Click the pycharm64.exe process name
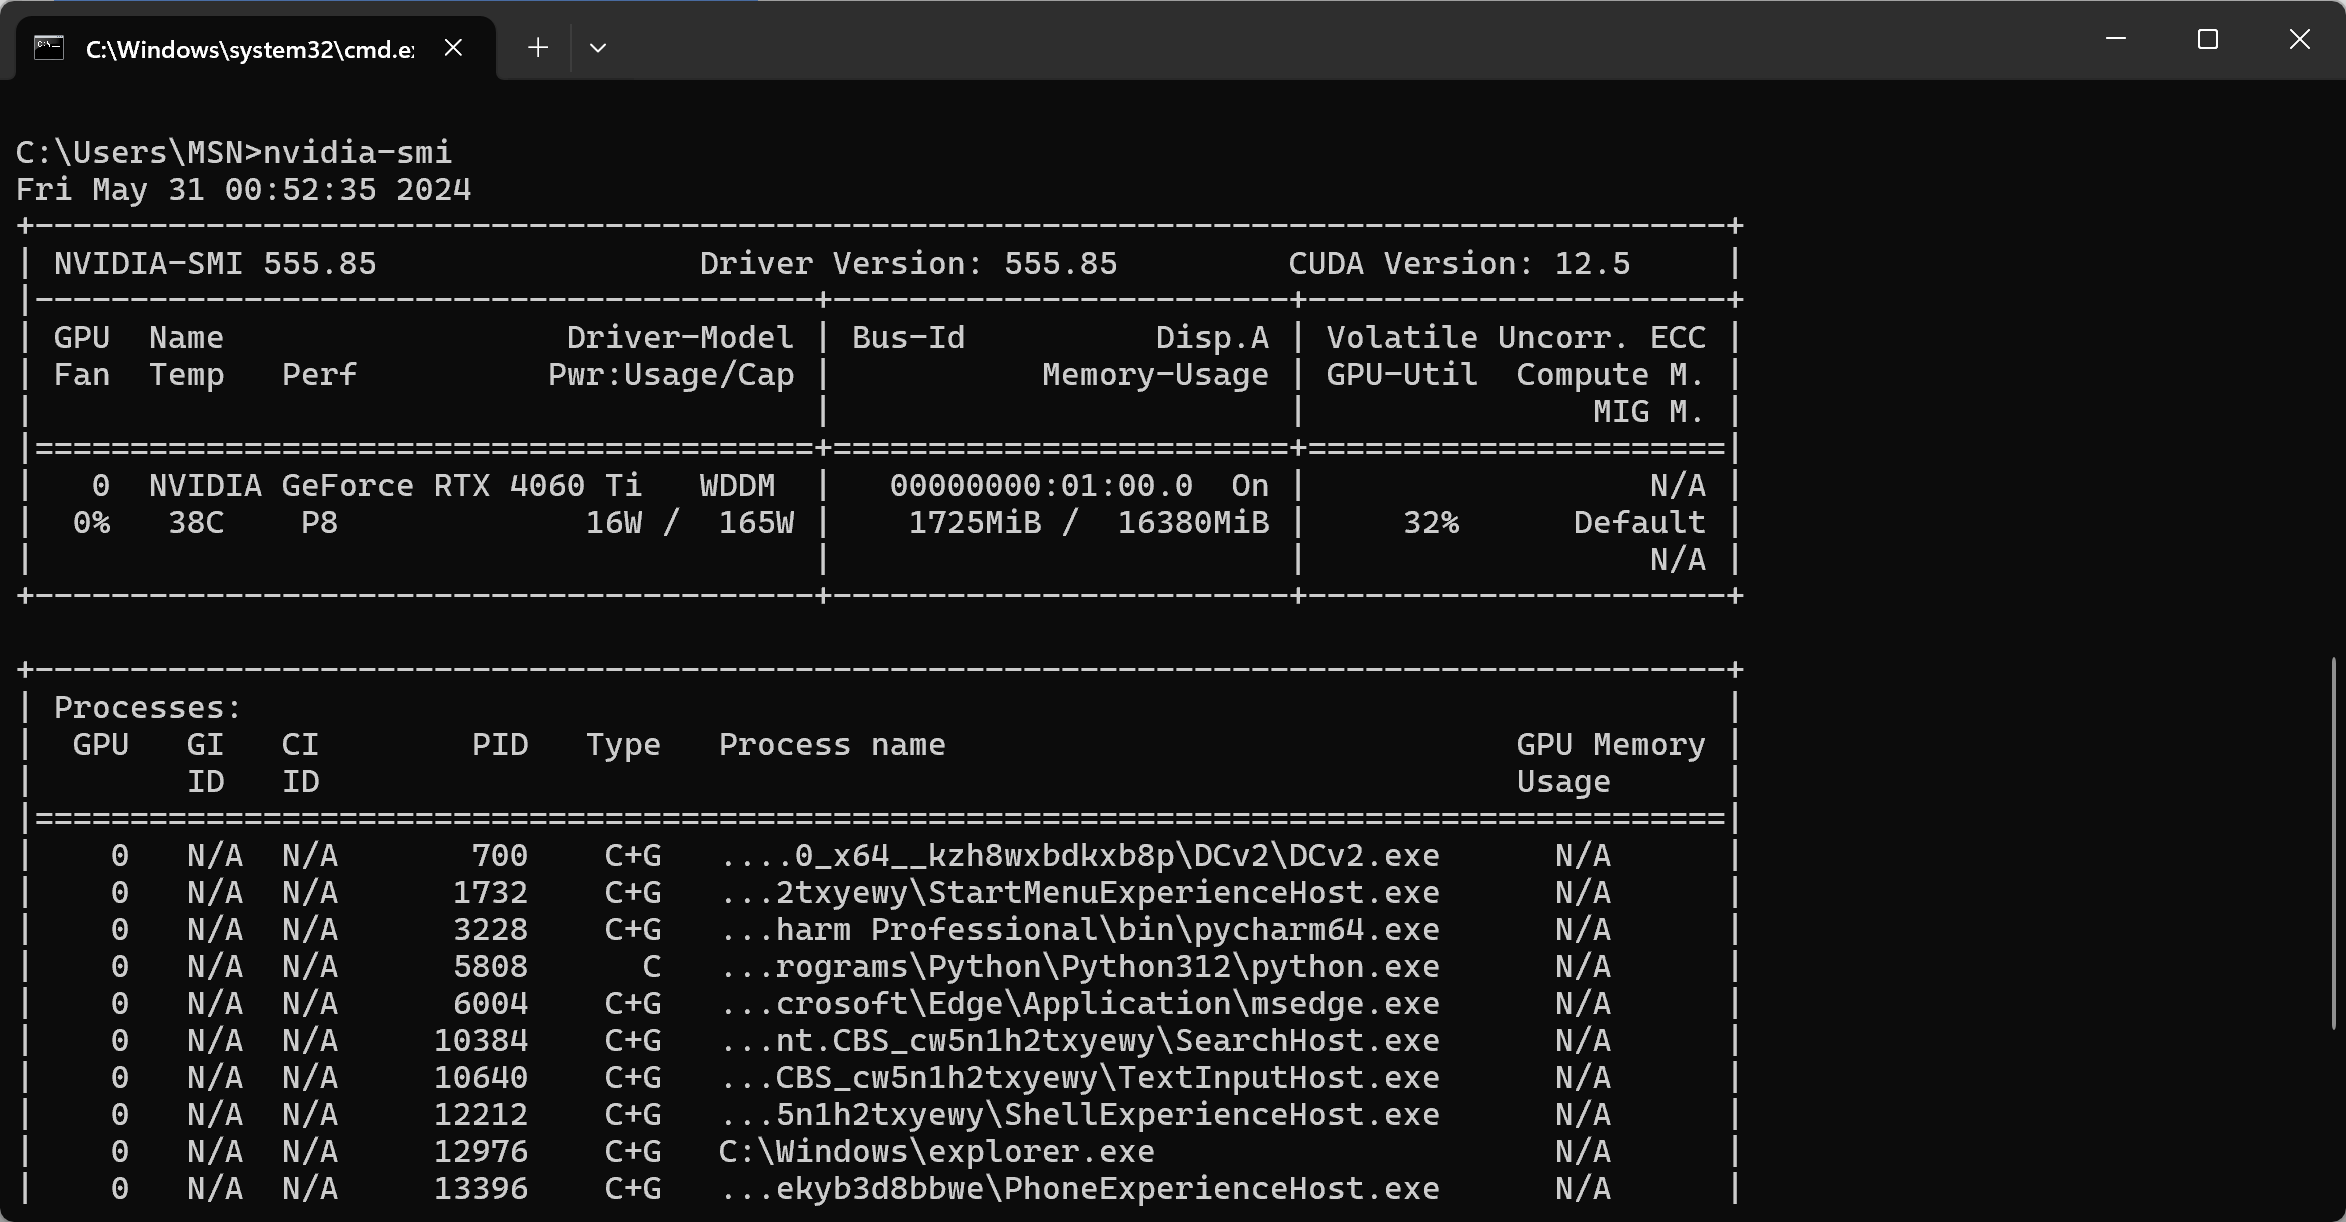Image resolution: width=2346 pixels, height=1222 pixels. pyautogui.click(x=1079, y=929)
